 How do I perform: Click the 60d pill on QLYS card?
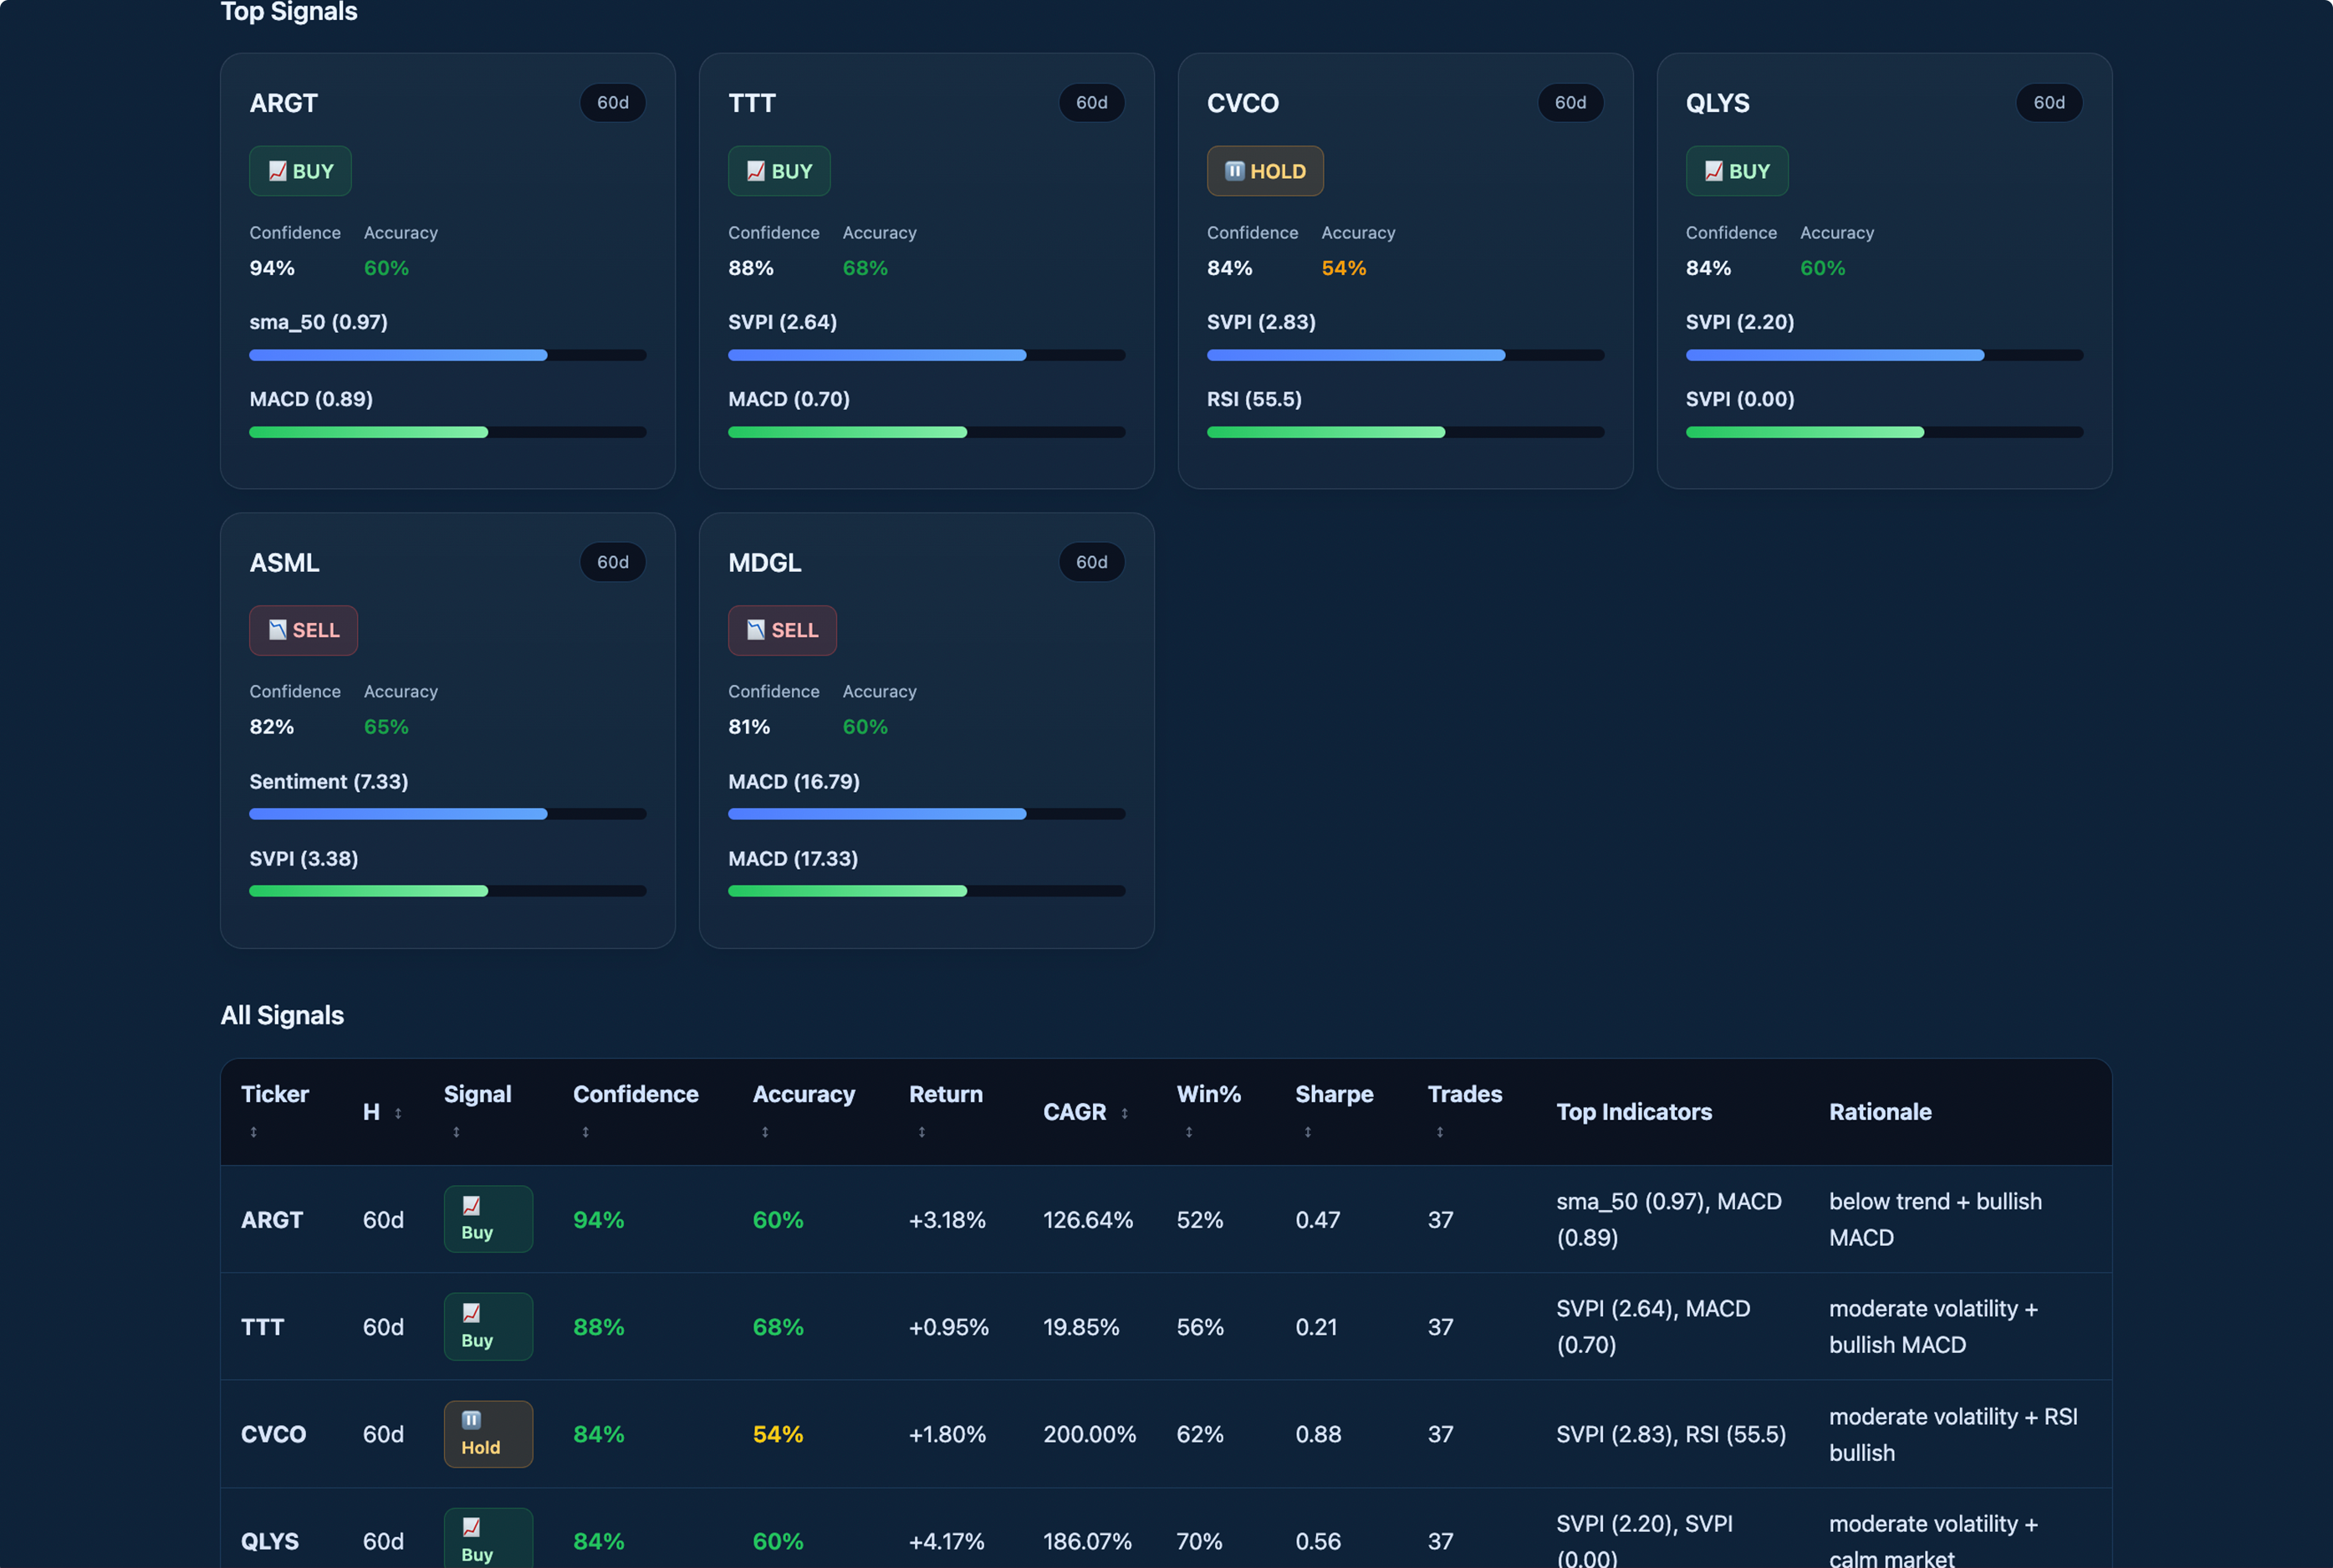pos(2049,103)
